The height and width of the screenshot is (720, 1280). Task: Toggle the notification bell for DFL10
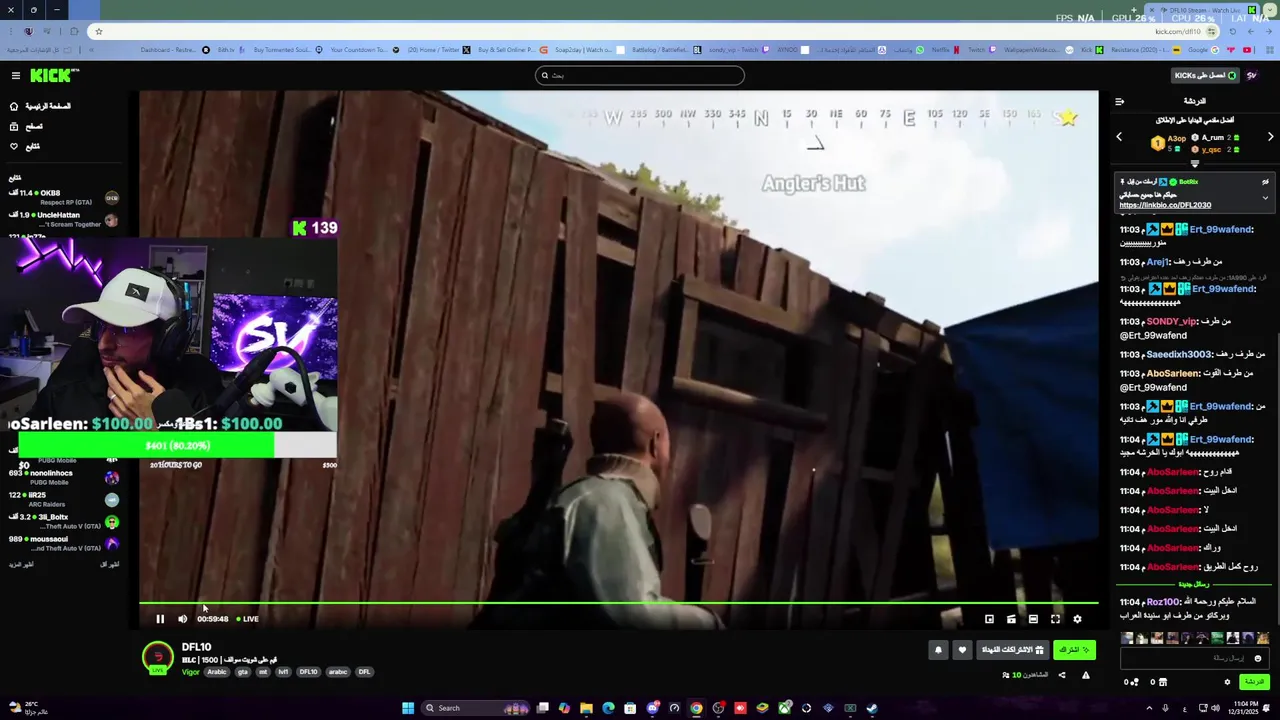click(x=938, y=650)
